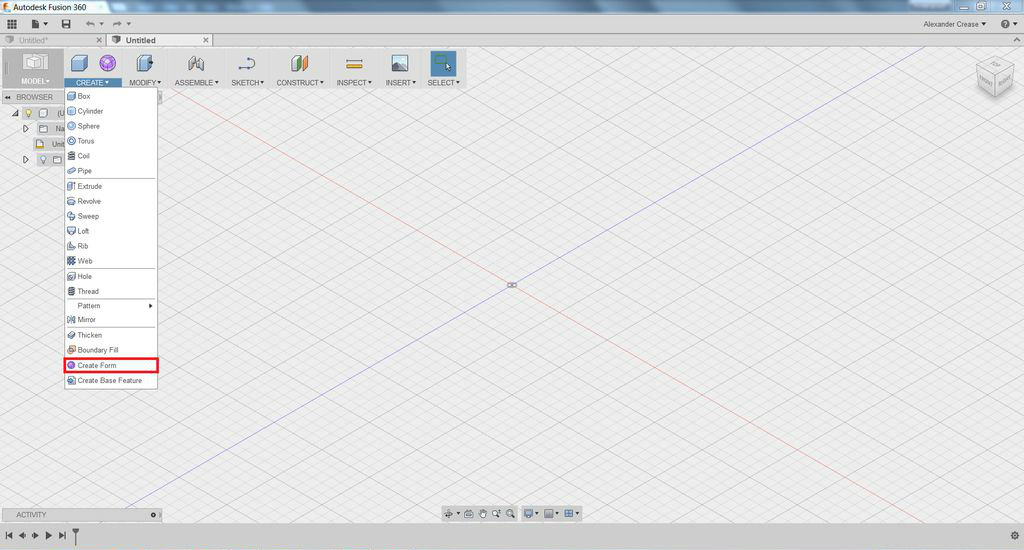
Task: Choose Box from the Create menu
Action: click(111, 96)
